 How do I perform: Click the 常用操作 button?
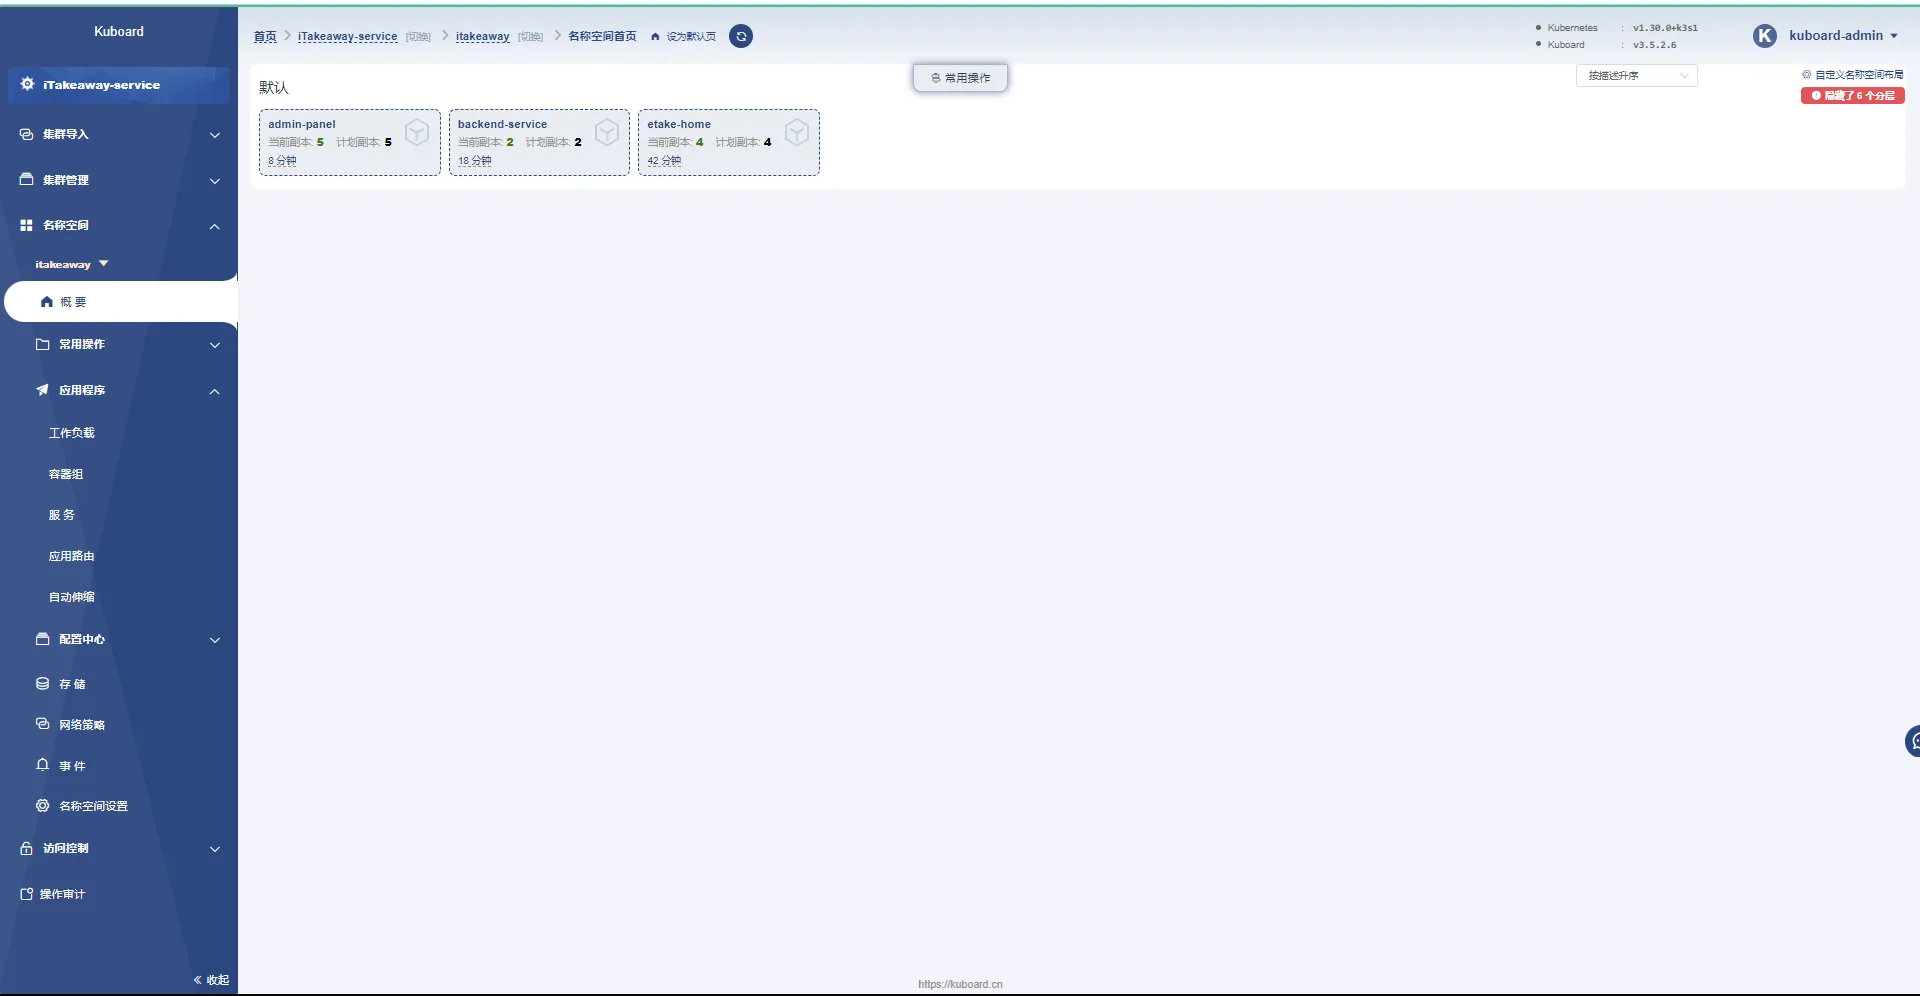click(x=960, y=78)
